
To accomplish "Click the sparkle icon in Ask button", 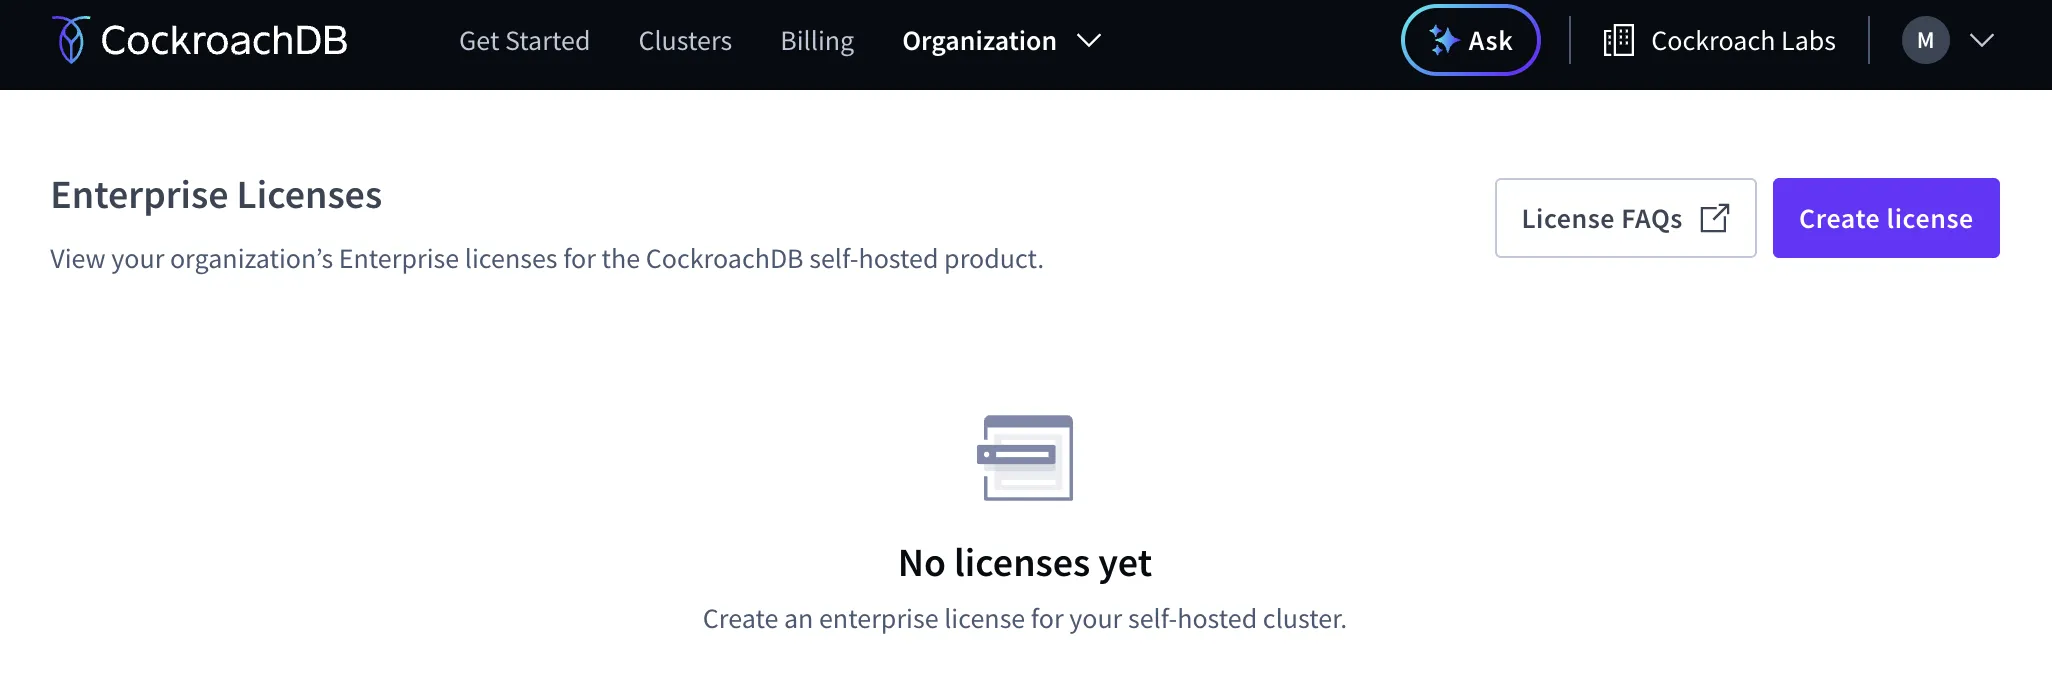I will click(1443, 40).
